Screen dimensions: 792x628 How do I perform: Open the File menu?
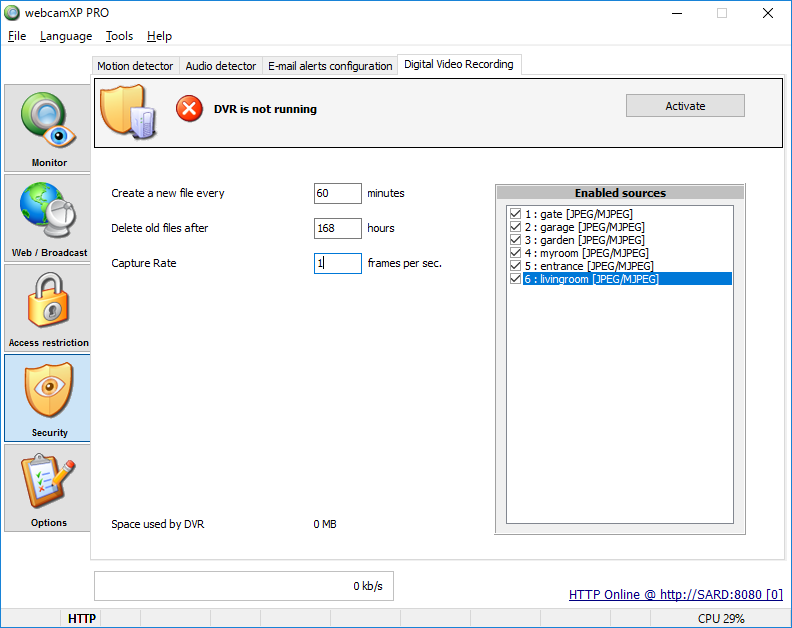pos(17,36)
